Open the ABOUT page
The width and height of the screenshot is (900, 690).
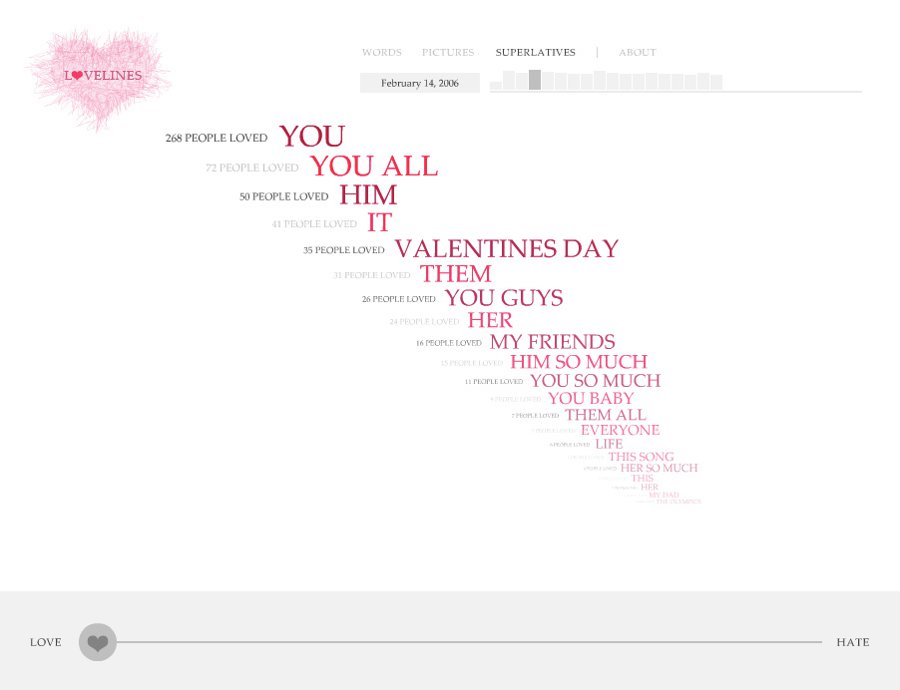click(x=637, y=52)
